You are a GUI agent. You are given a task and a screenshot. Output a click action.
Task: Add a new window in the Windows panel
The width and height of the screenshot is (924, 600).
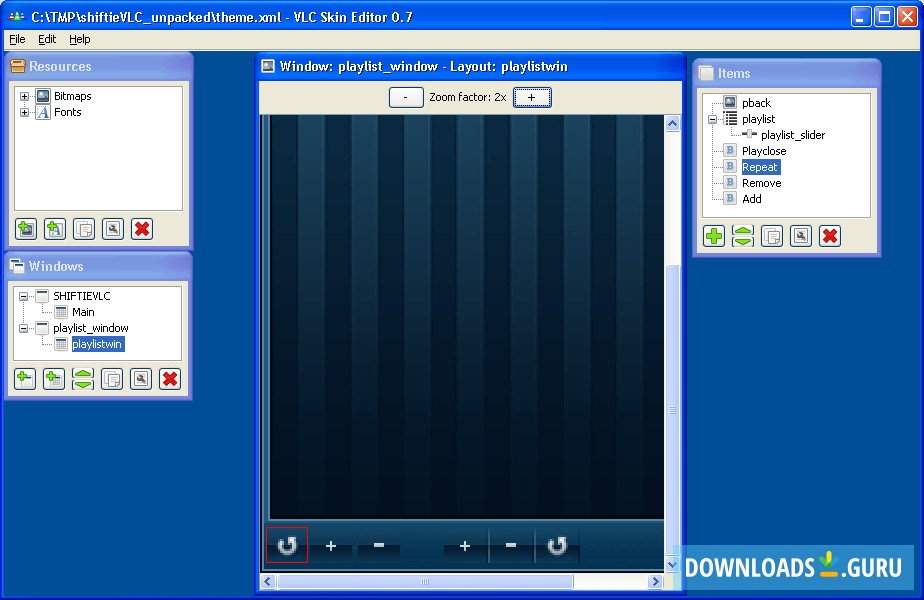pyautogui.click(x=25, y=379)
